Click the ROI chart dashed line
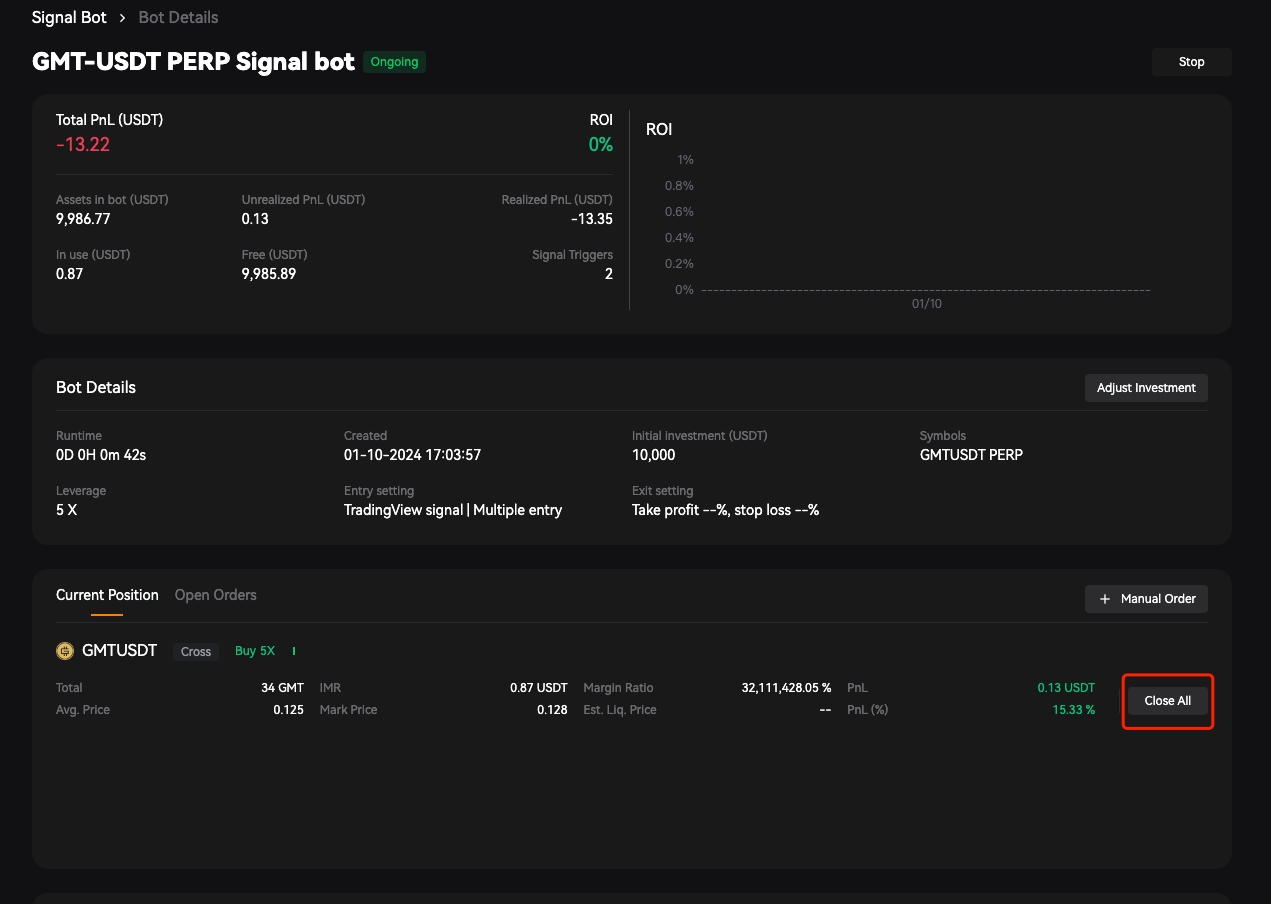This screenshot has width=1271, height=904. tap(925, 290)
